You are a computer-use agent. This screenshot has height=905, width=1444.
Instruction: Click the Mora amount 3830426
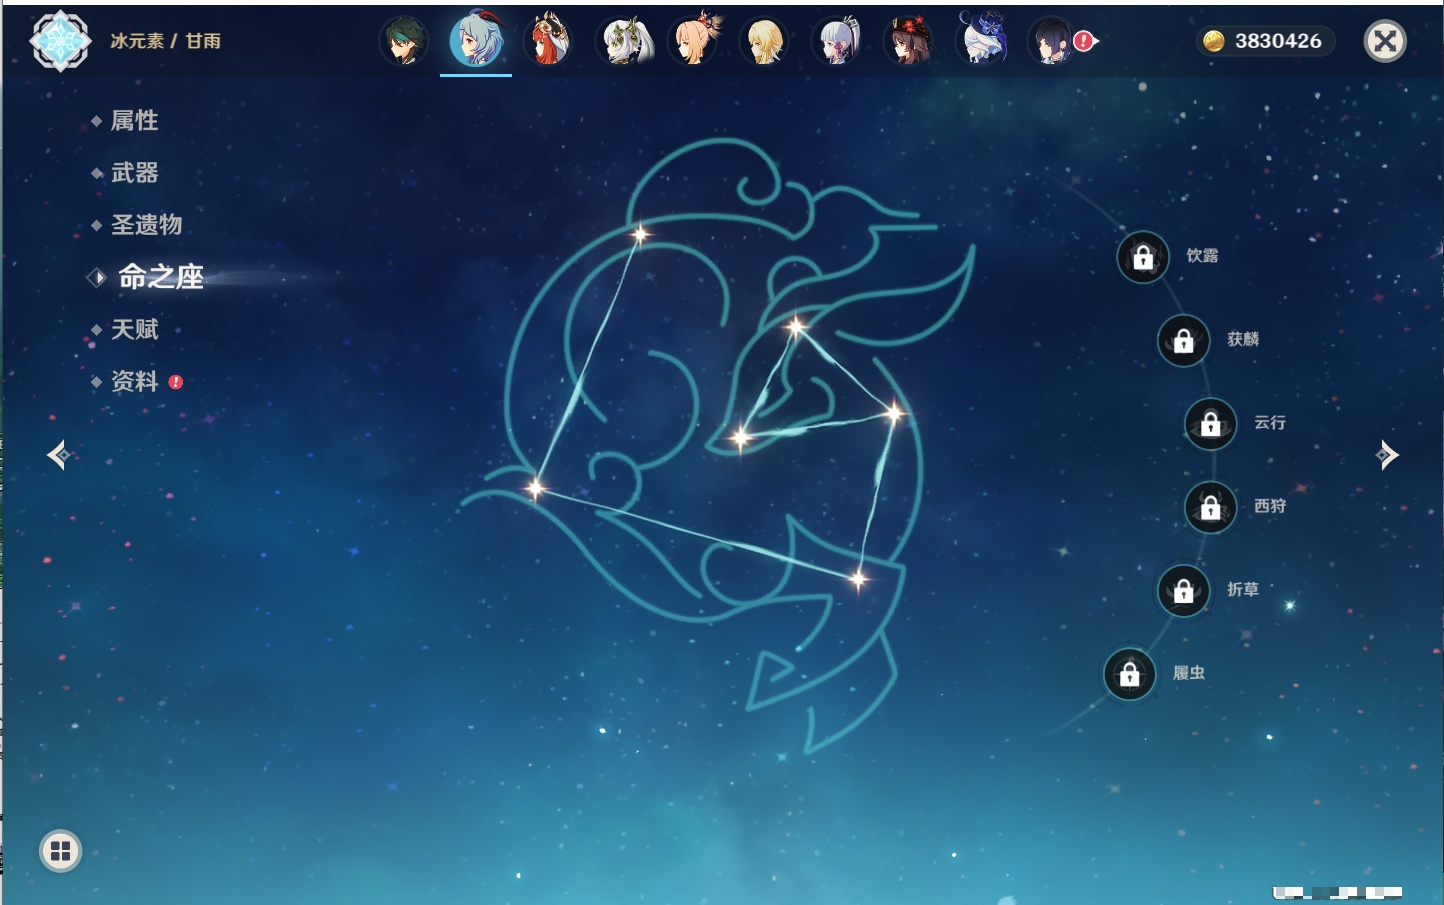tap(1278, 41)
